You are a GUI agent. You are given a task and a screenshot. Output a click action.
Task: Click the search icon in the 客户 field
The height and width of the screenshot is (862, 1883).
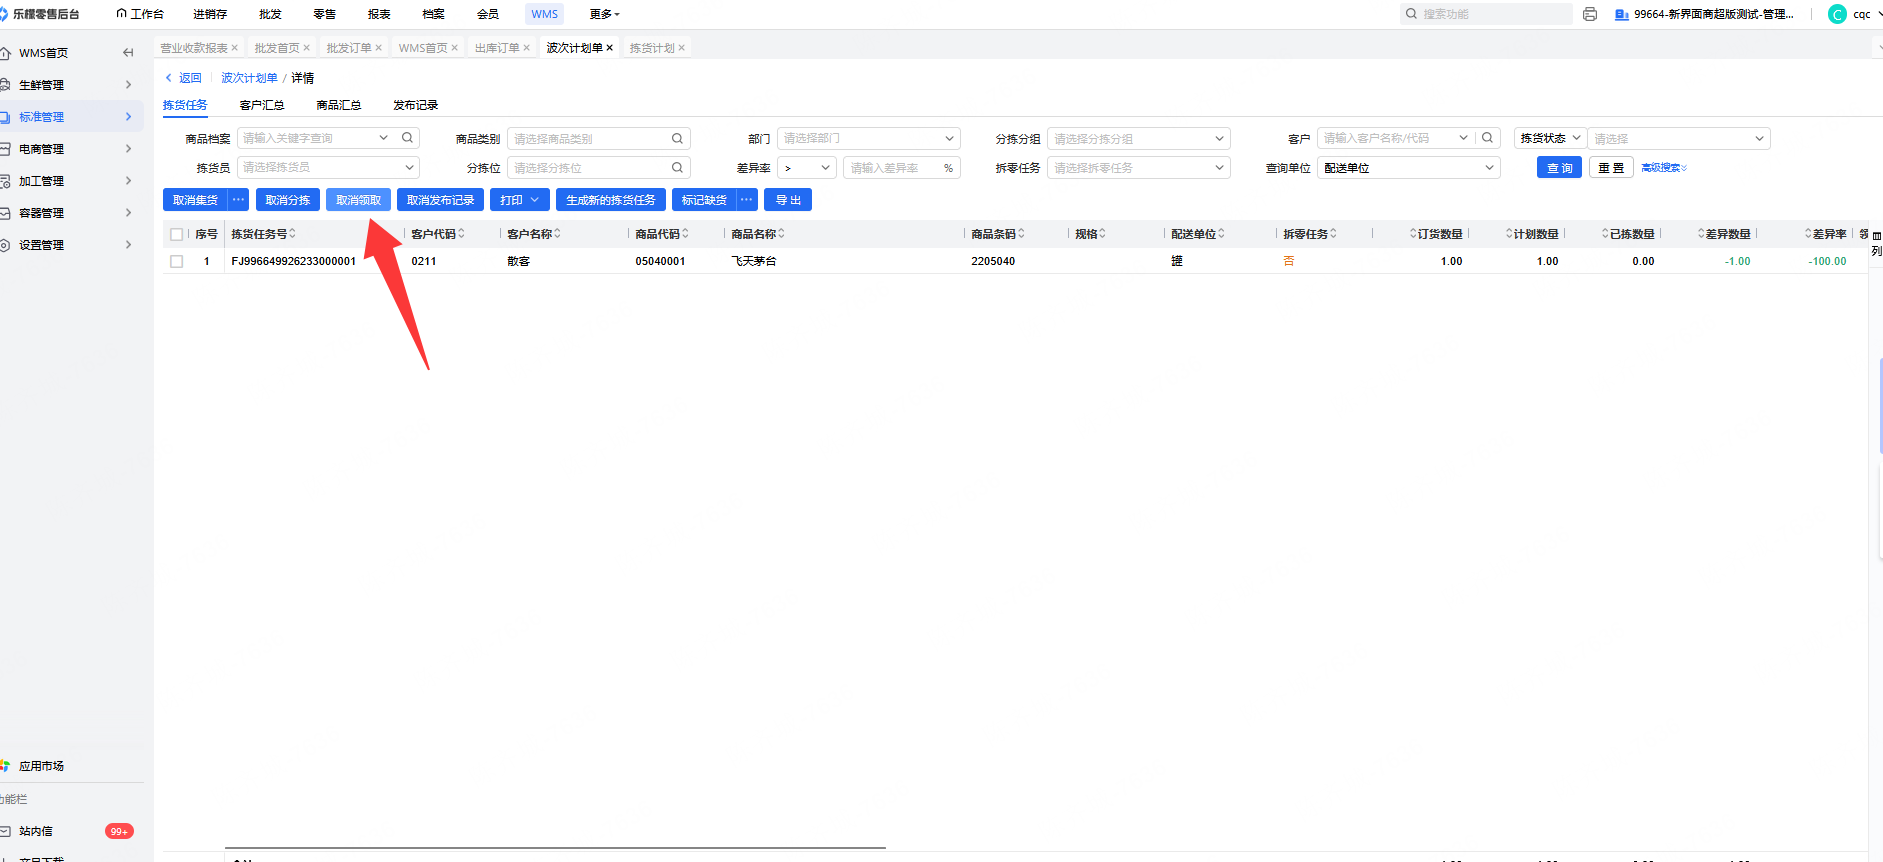pos(1487,138)
